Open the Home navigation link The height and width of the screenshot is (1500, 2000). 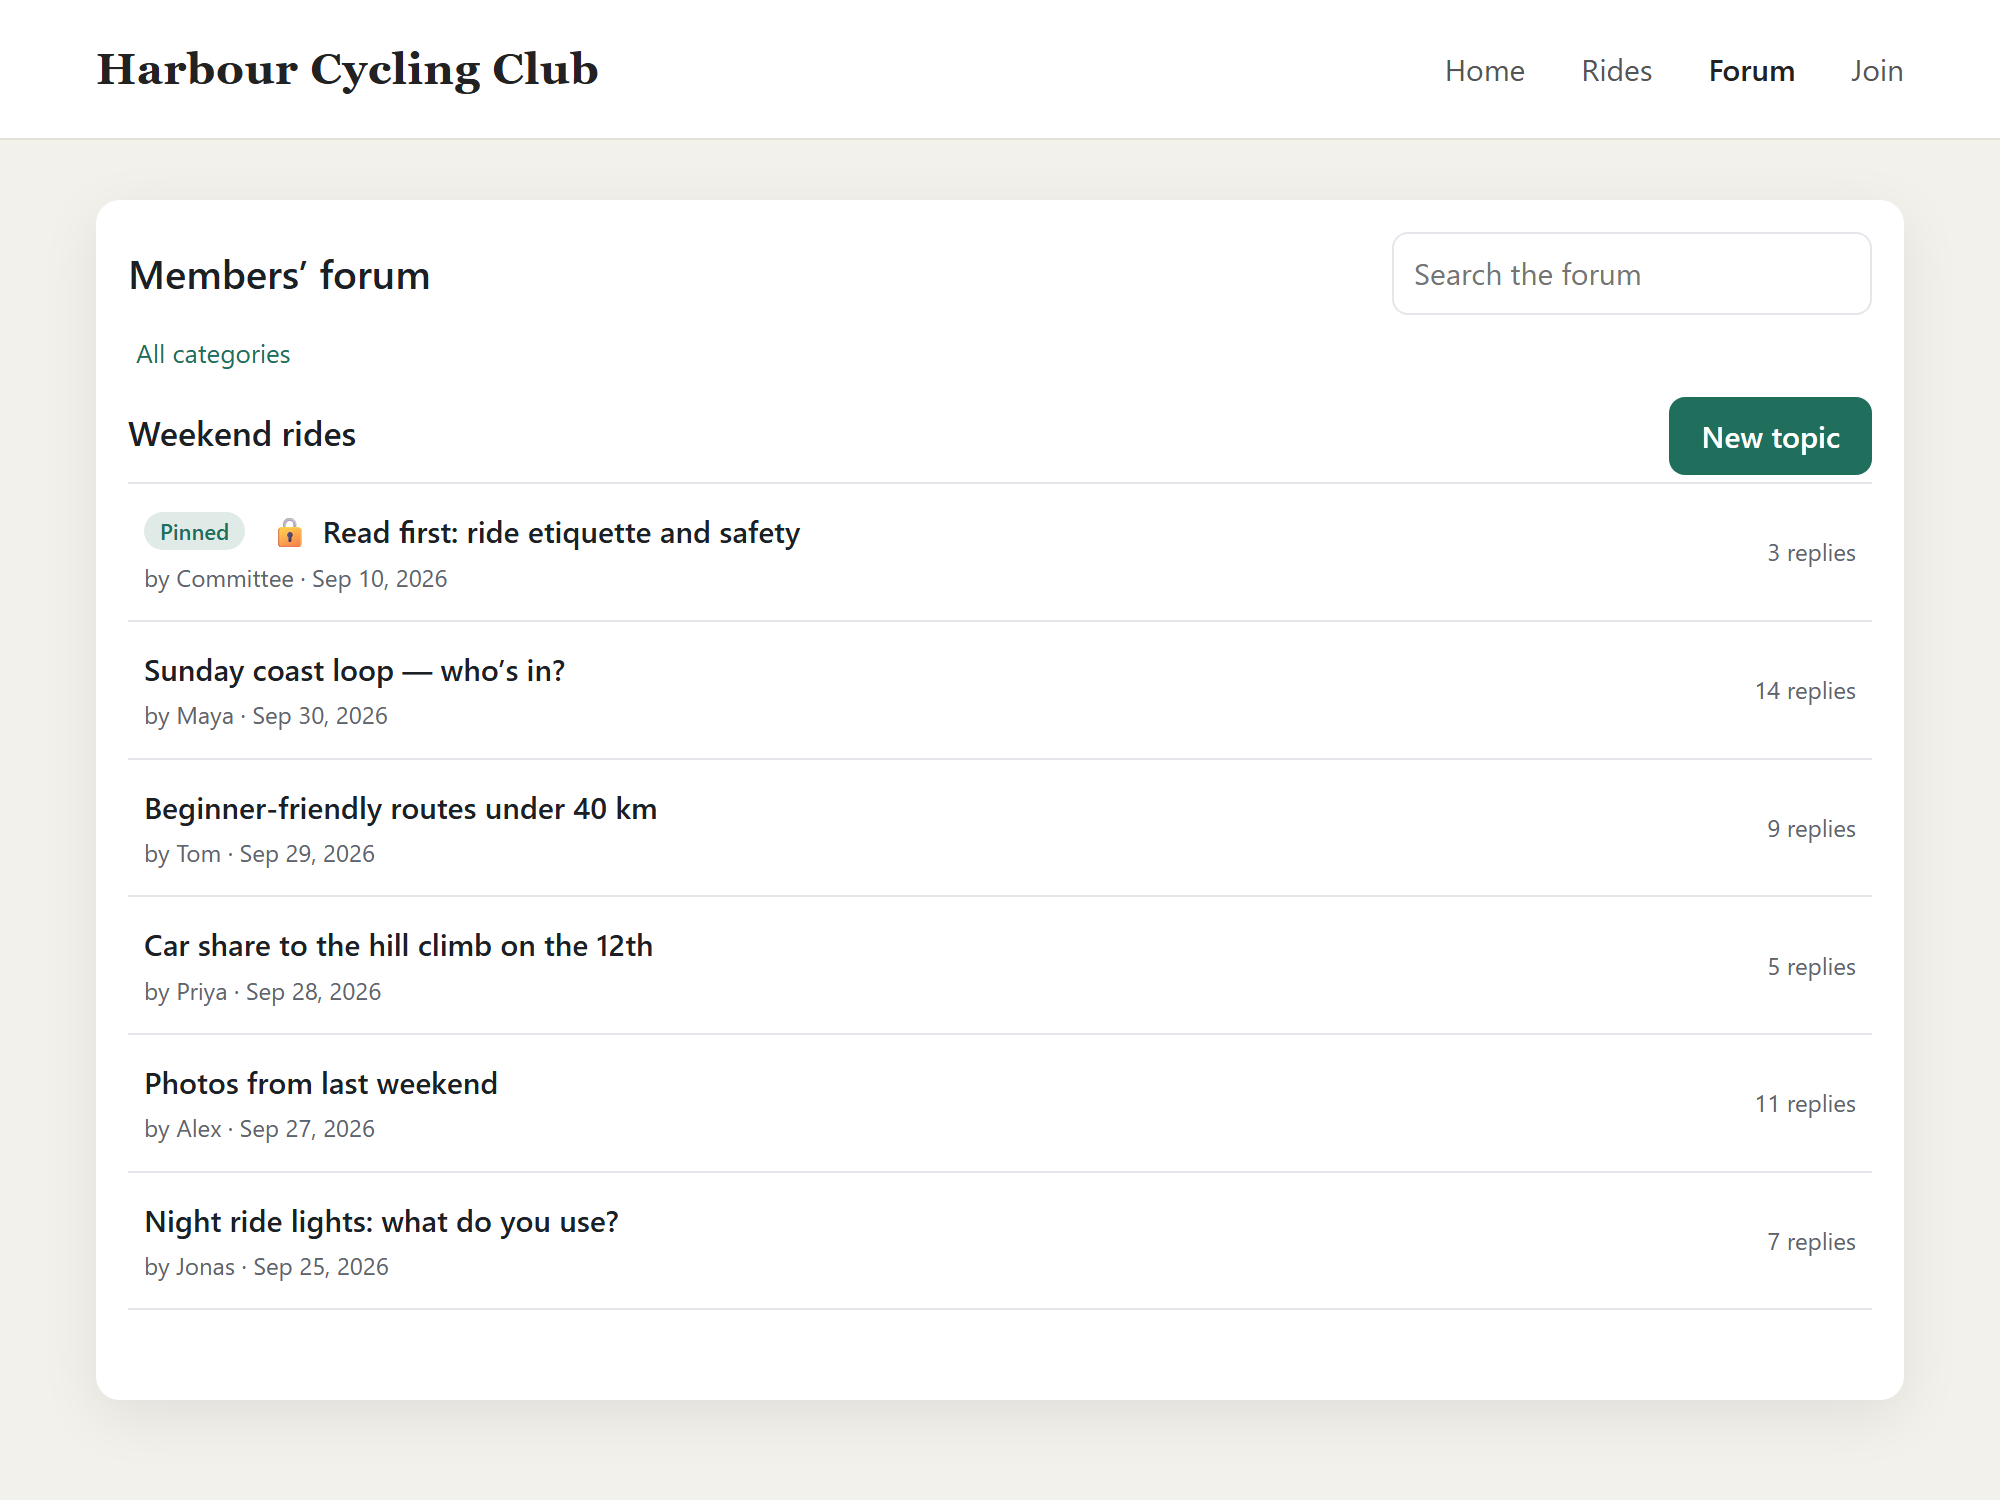click(1485, 71)
